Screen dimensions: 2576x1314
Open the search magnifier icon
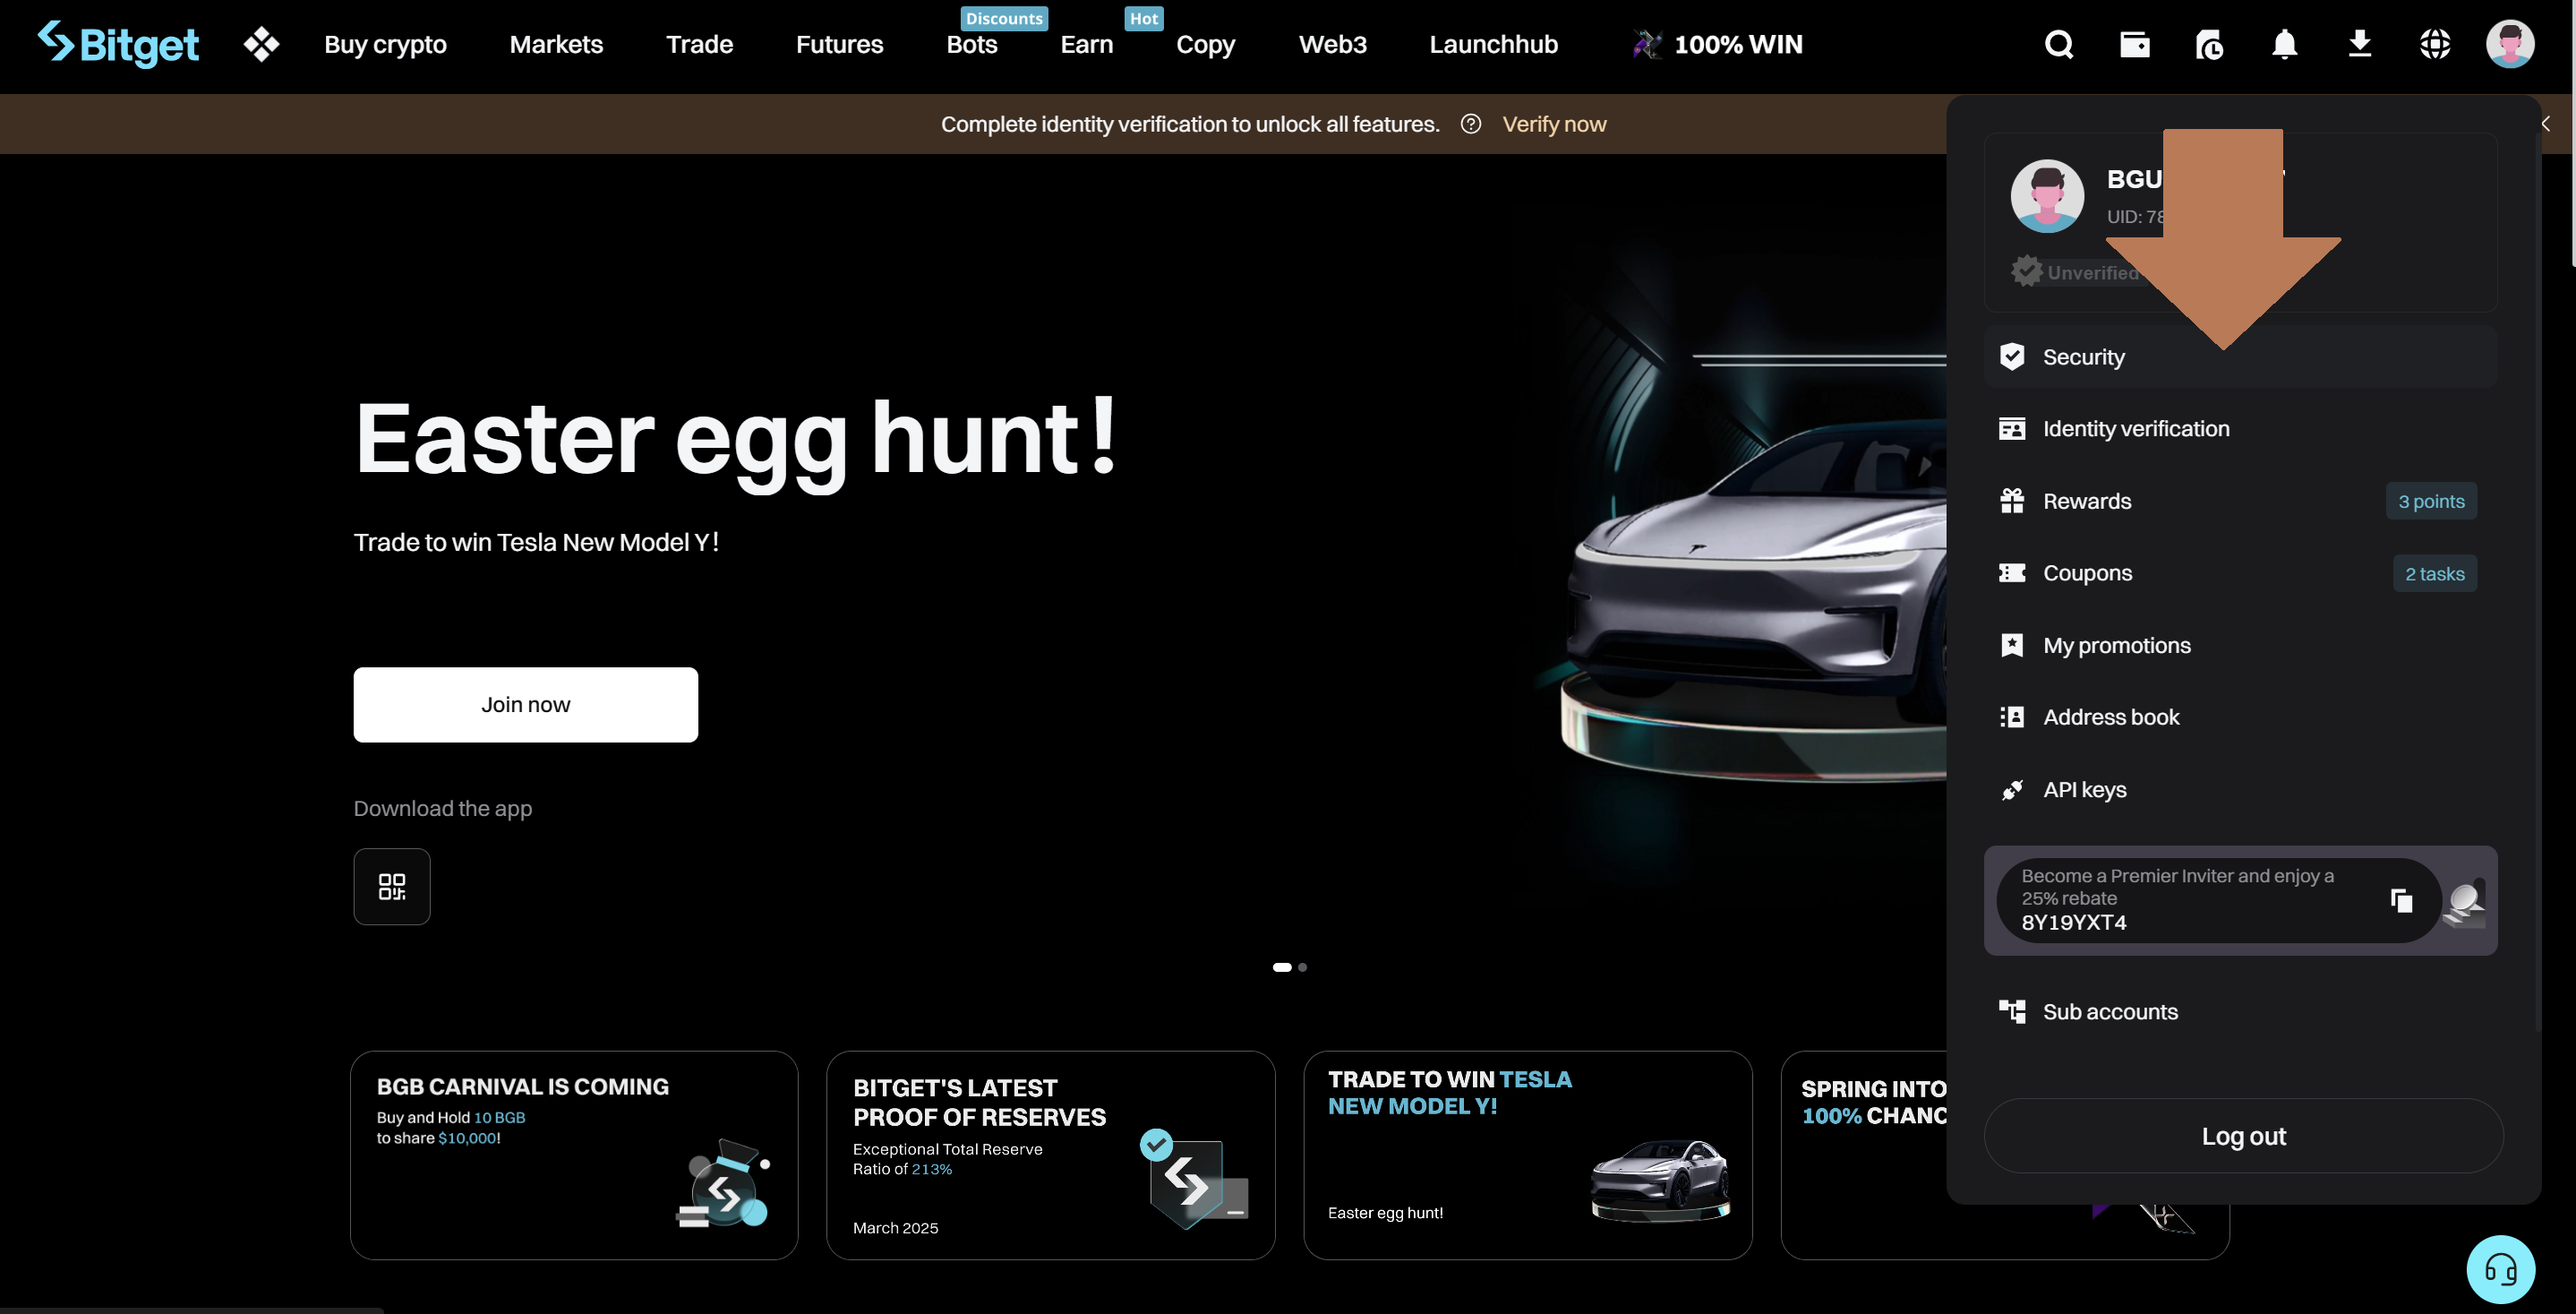[2058, 44]
